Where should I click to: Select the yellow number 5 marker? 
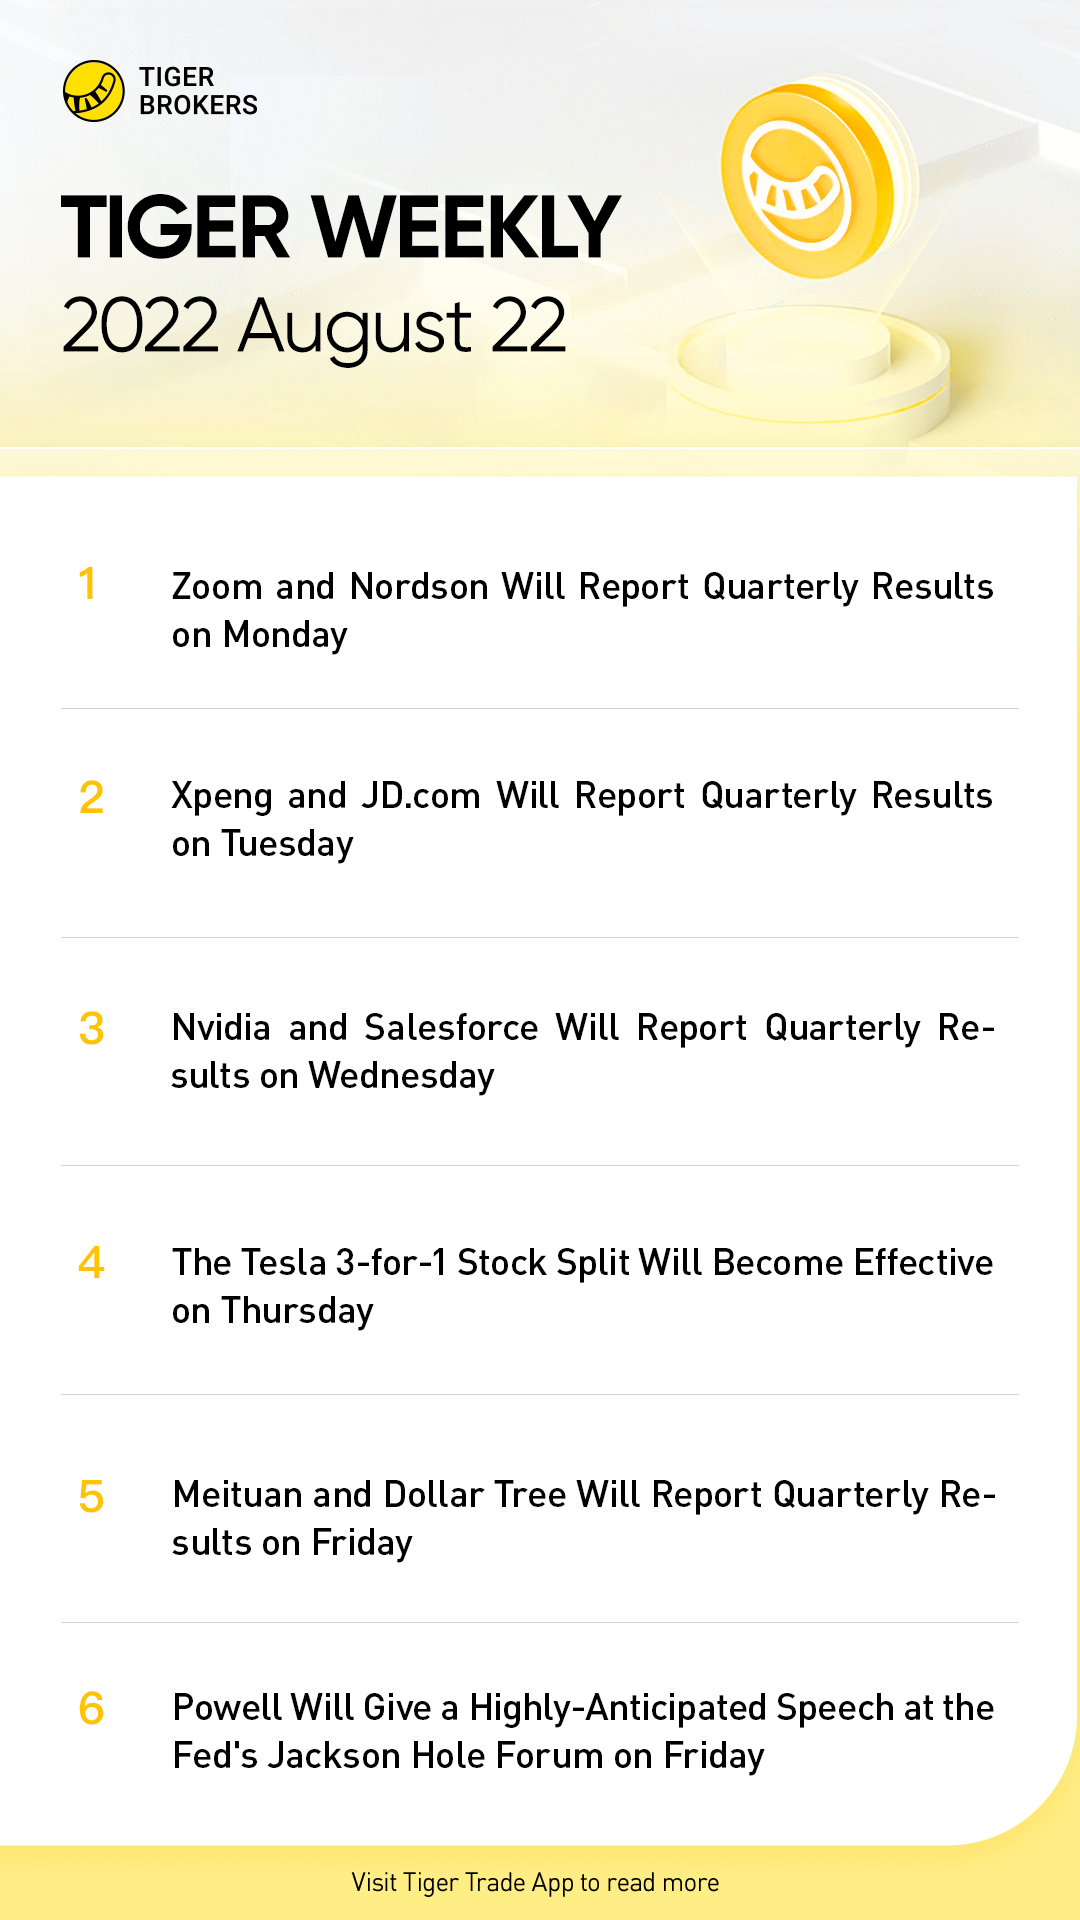[91, 1497]
